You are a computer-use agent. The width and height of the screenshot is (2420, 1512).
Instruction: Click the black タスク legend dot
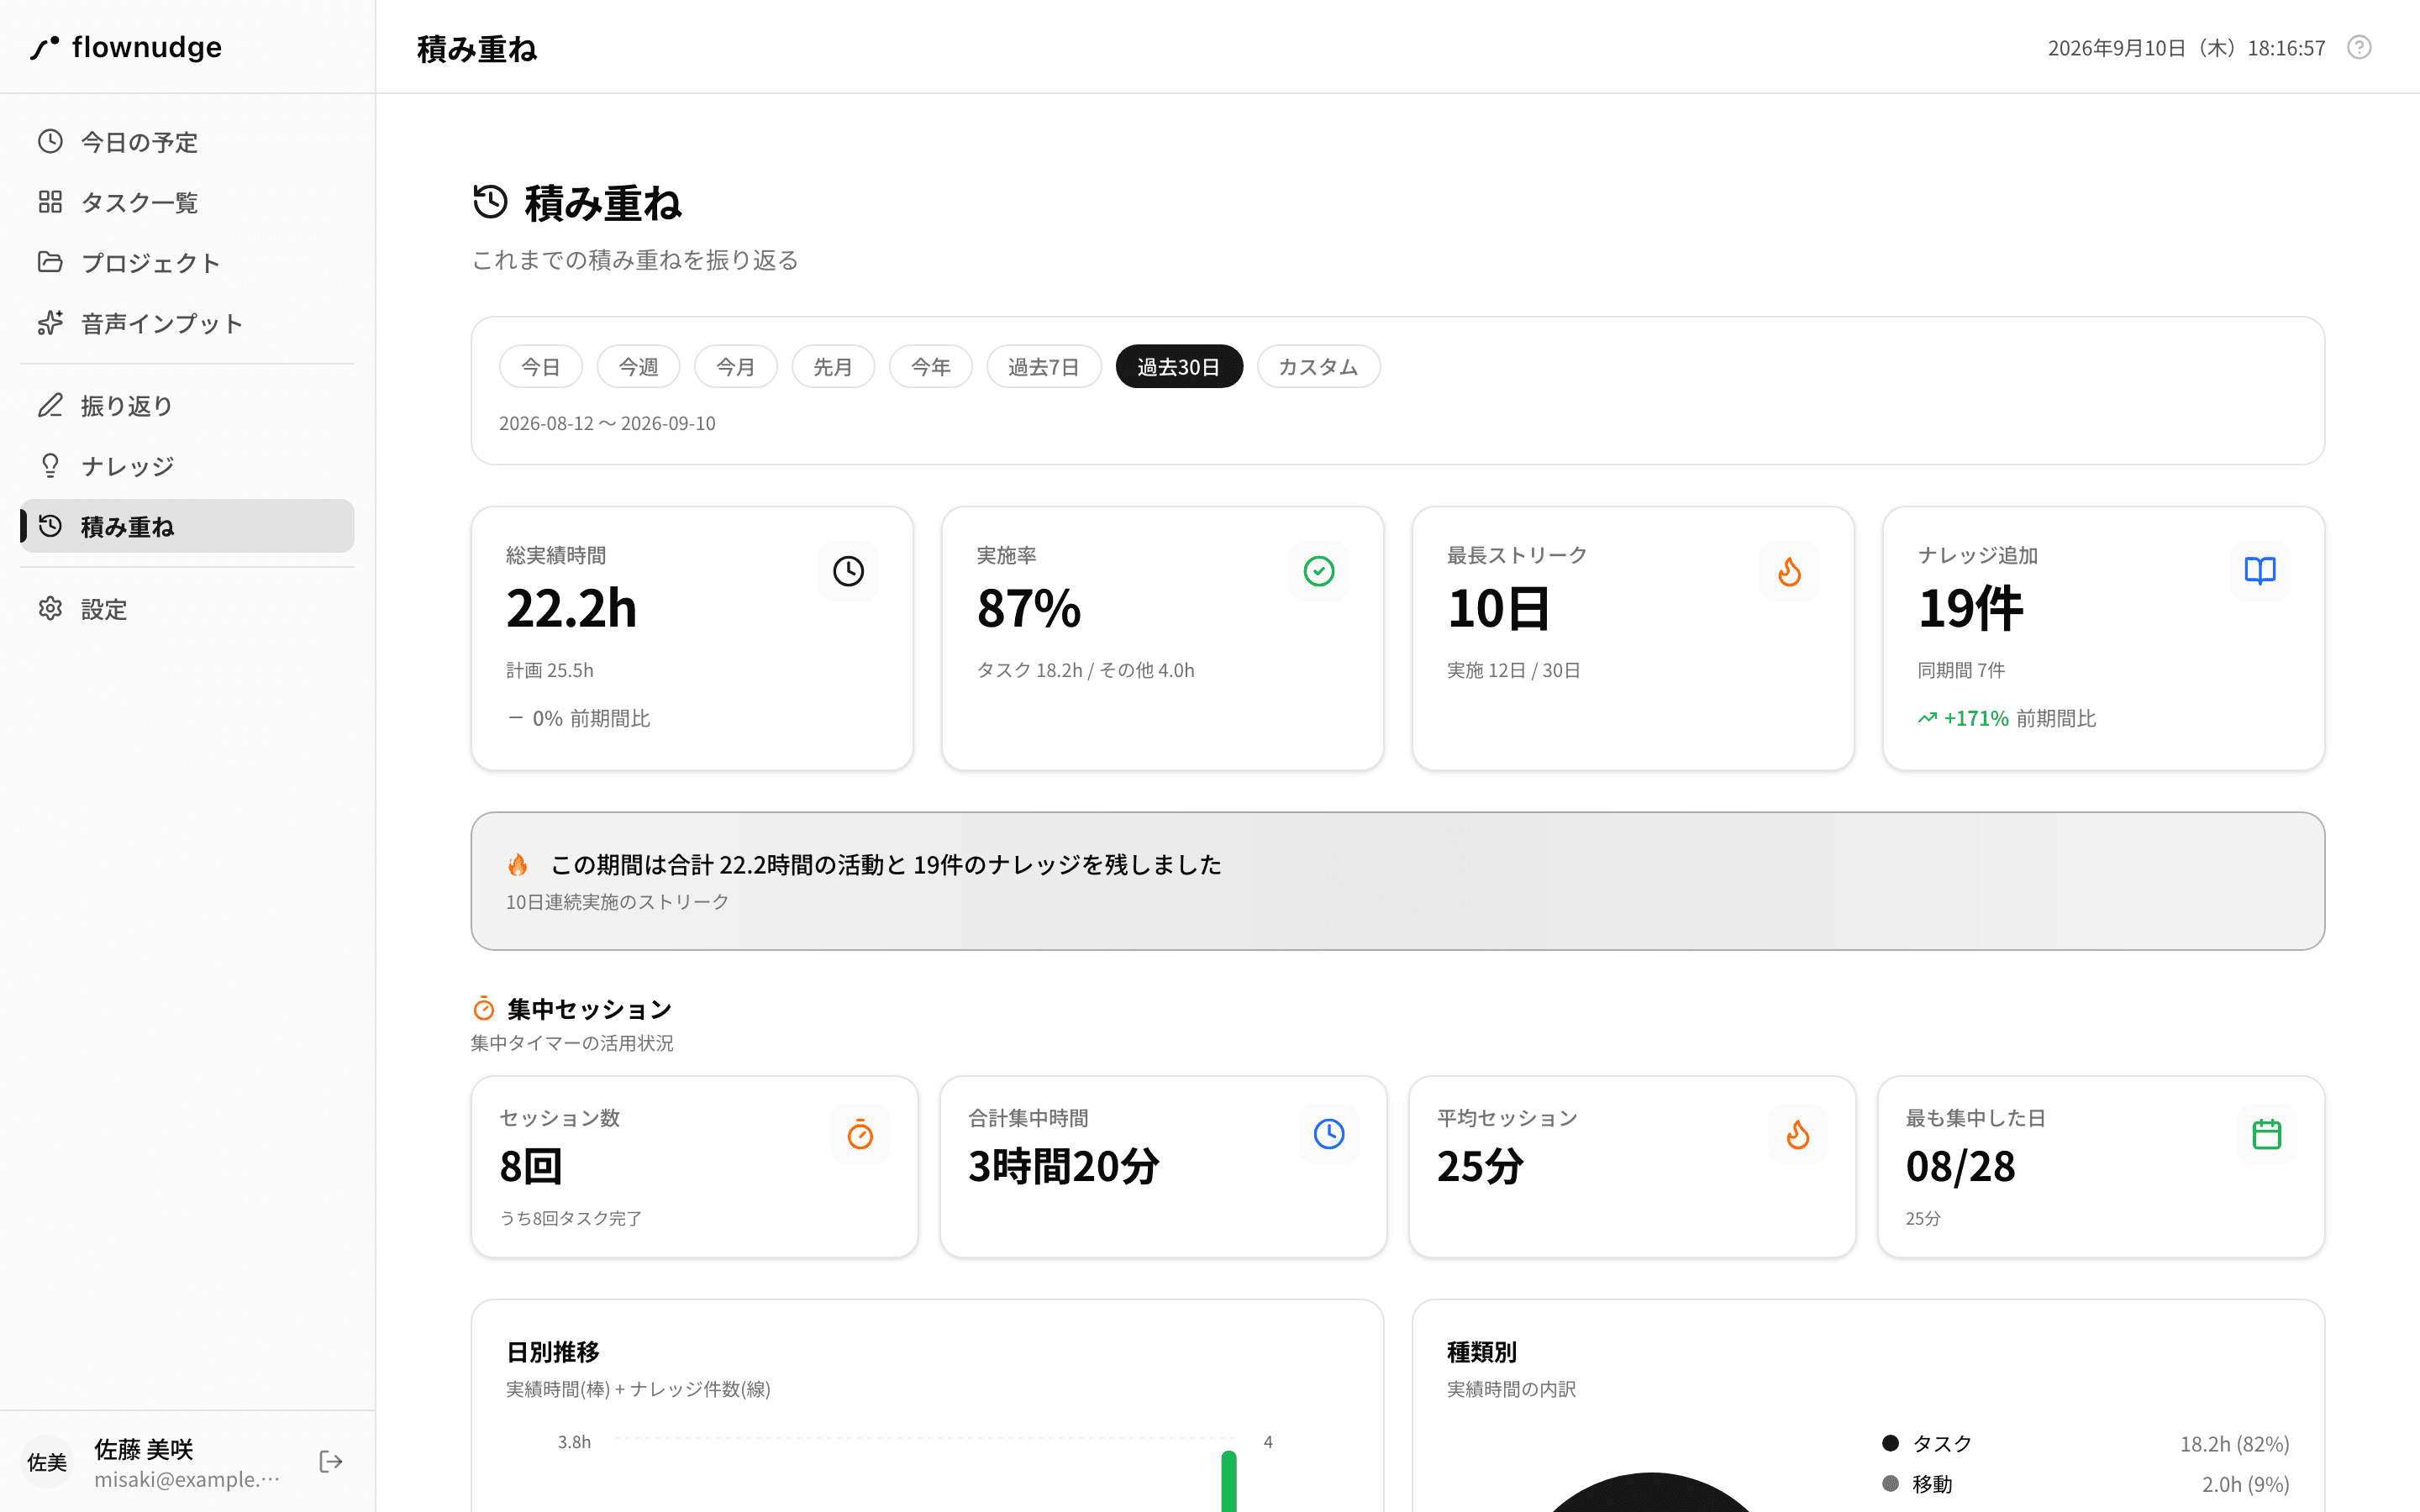point(1890,1443)
